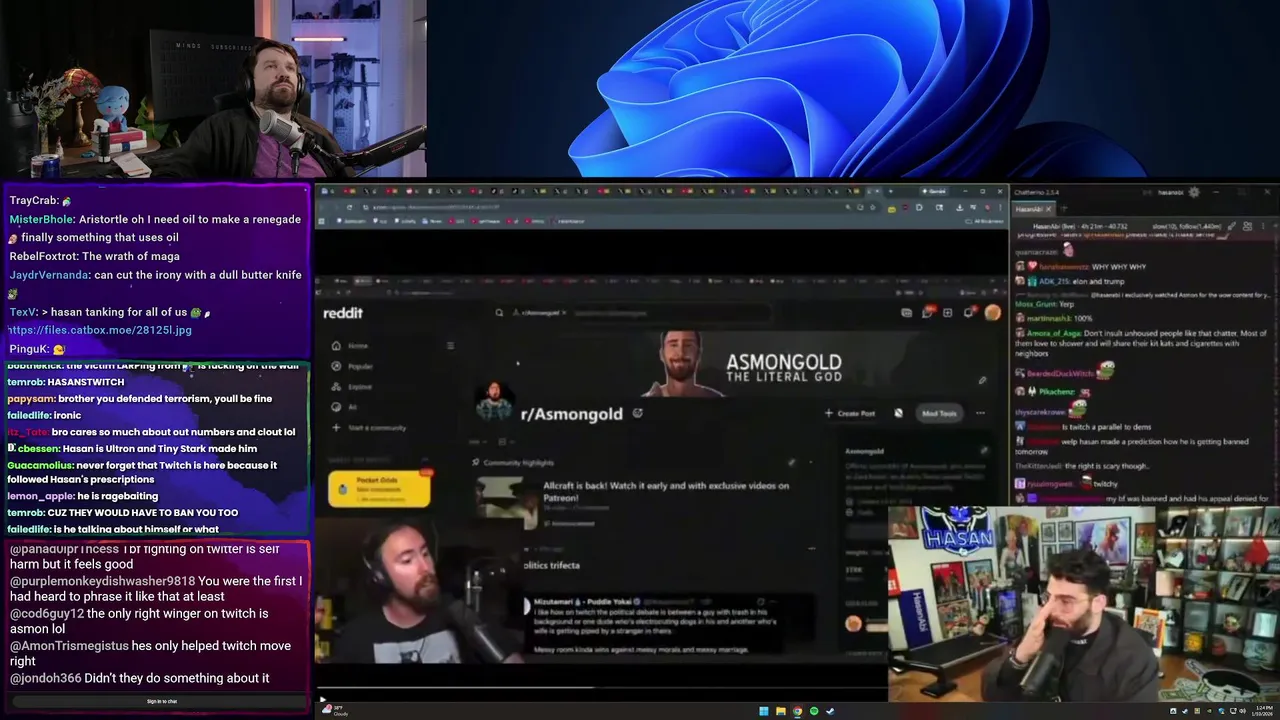
Task: Click Chatterino moderation sword icon
Action: pyautogui.click(x=1231, y=227)
